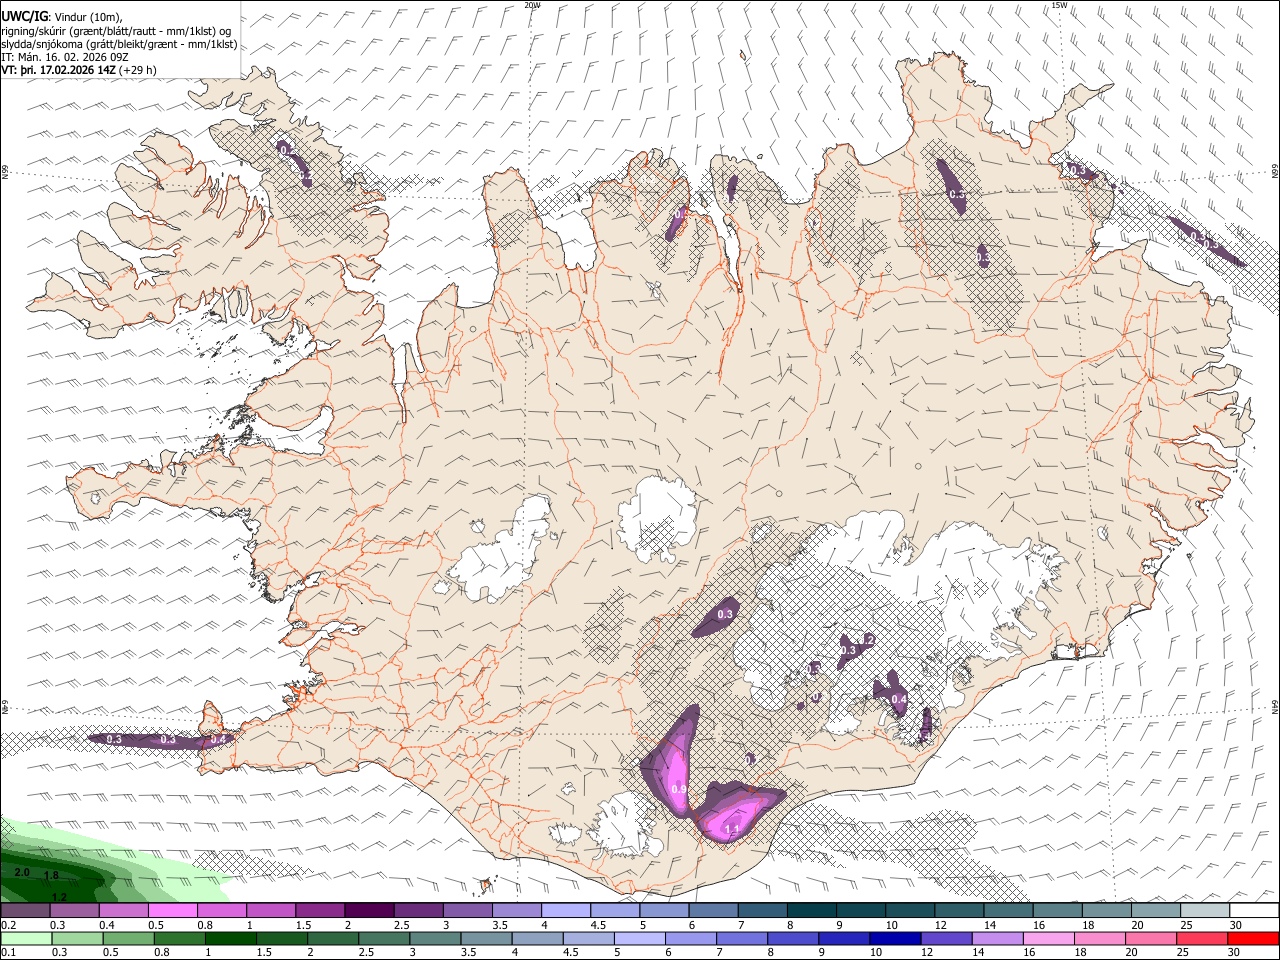The width and height of the screenshot is (1280, 960).
Task: Click the 'slydda/snjókoma' legend description line
Action: 119,44
